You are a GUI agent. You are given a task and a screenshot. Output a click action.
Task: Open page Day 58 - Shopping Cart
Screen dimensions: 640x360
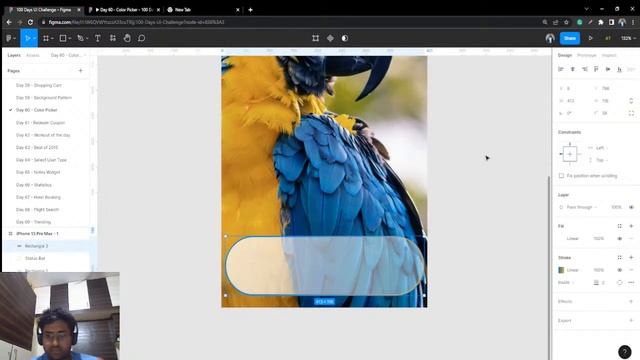tap(39, 85)
